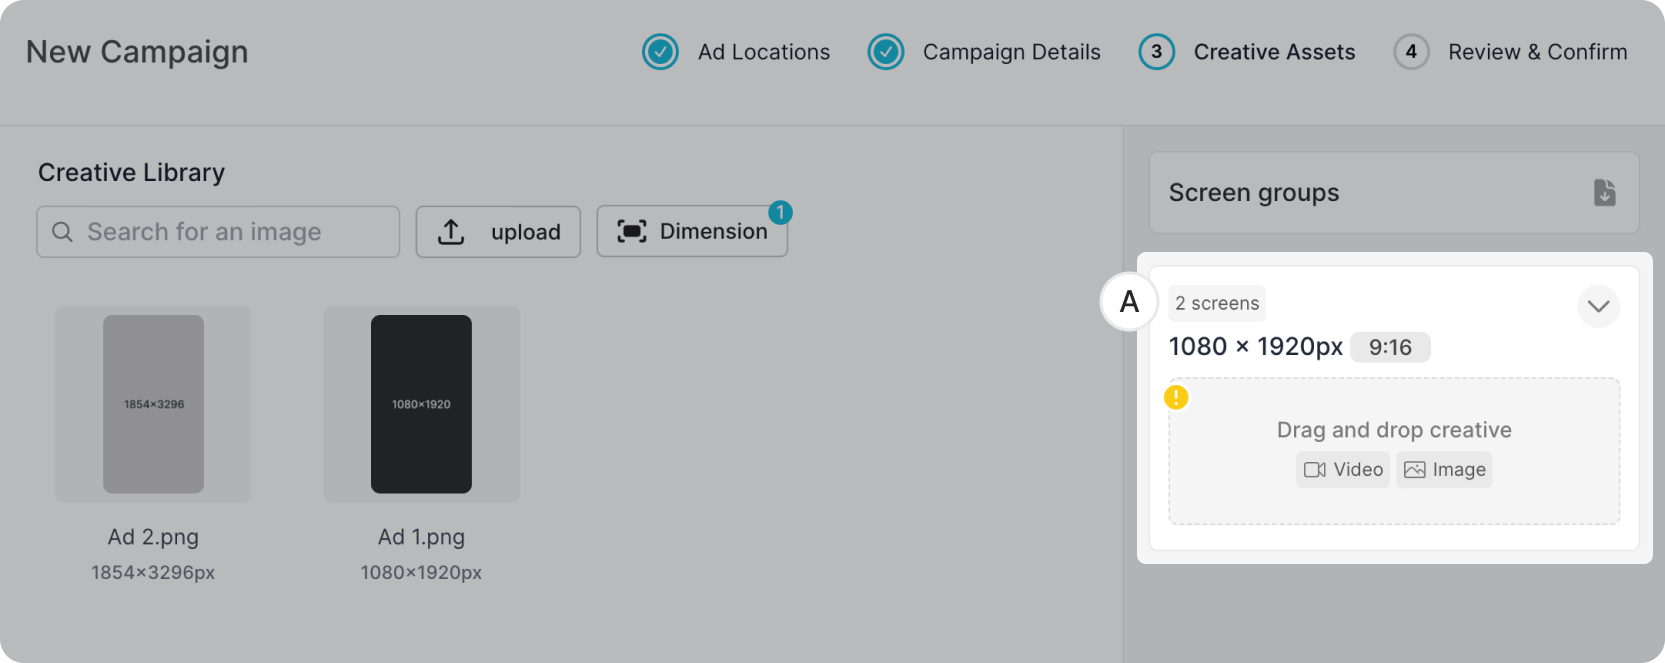Click the Ad Locations completed checkmark icon
The height and width of the screenshot is (663, 1665).
click(x=660, y=52)
